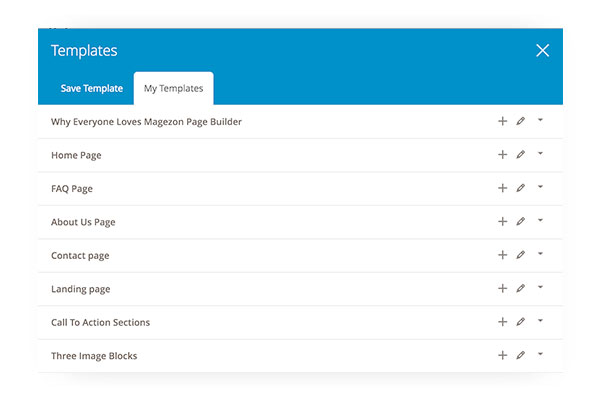
Task: Click the 'Contact page' template name
Action: (80, 256)
